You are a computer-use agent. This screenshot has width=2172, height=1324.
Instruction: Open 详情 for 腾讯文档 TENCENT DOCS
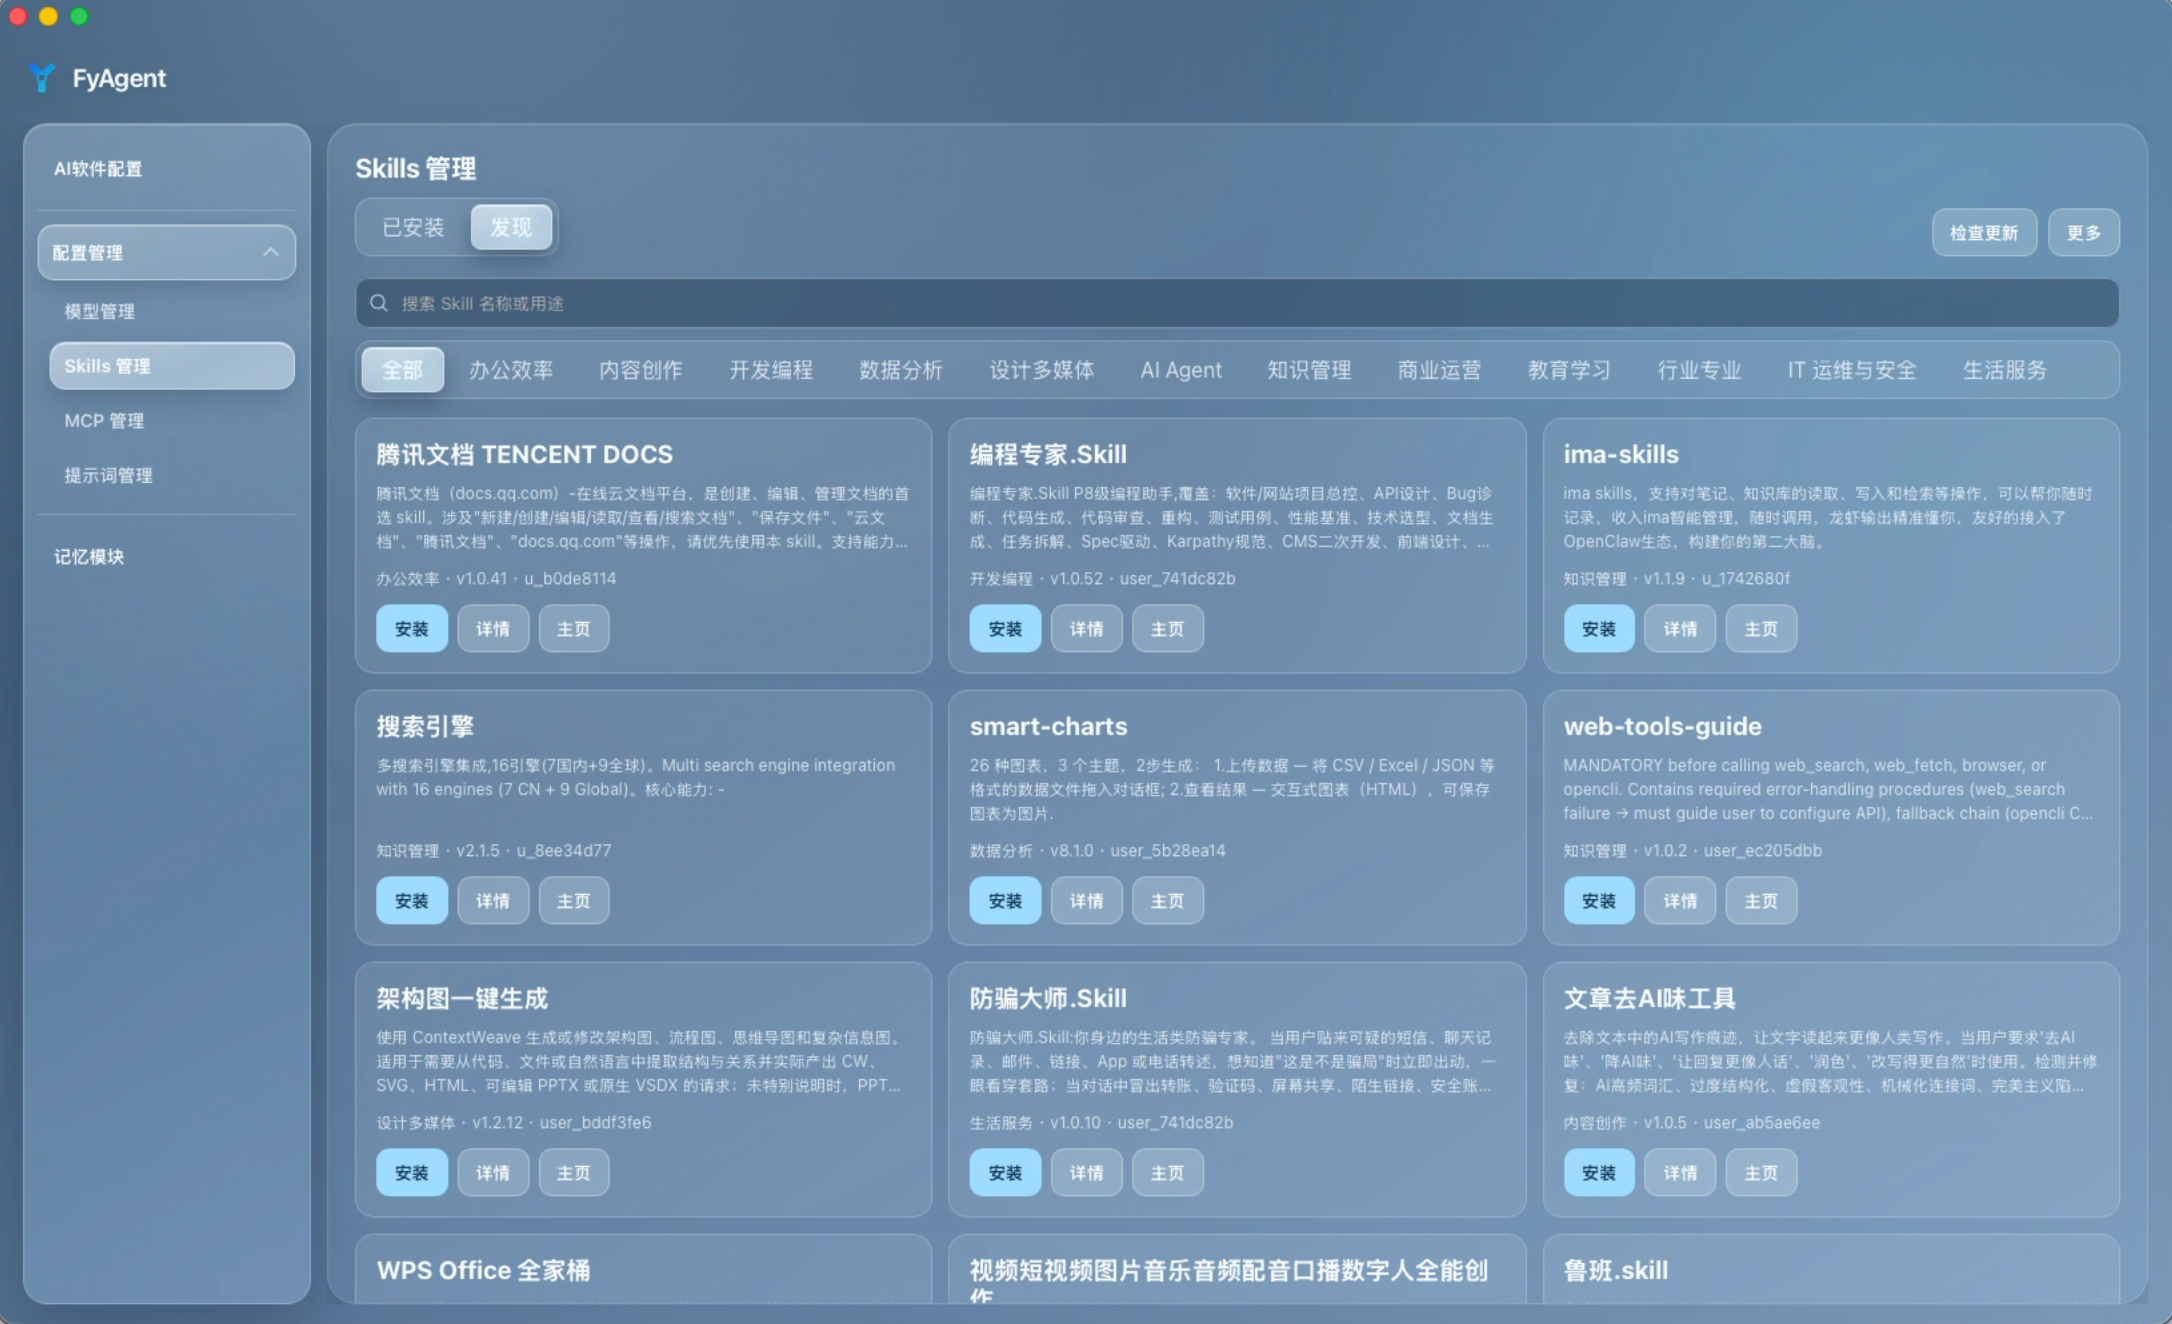click(x=493, y=629)
